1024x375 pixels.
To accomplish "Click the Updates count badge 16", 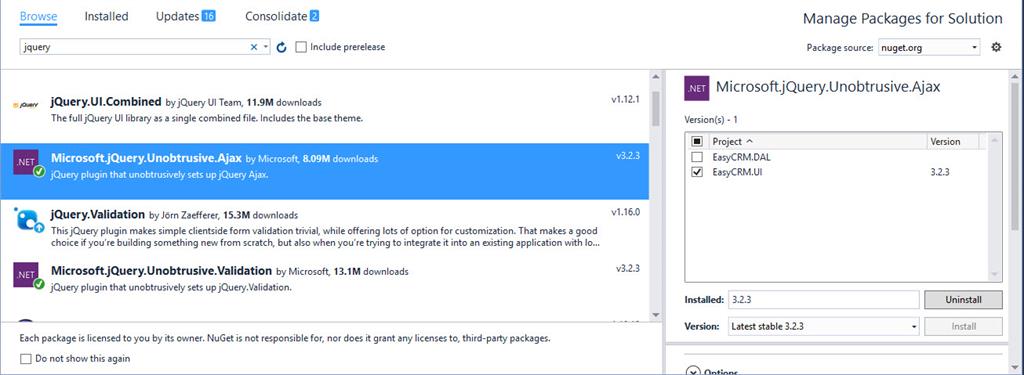I will 208,16.
